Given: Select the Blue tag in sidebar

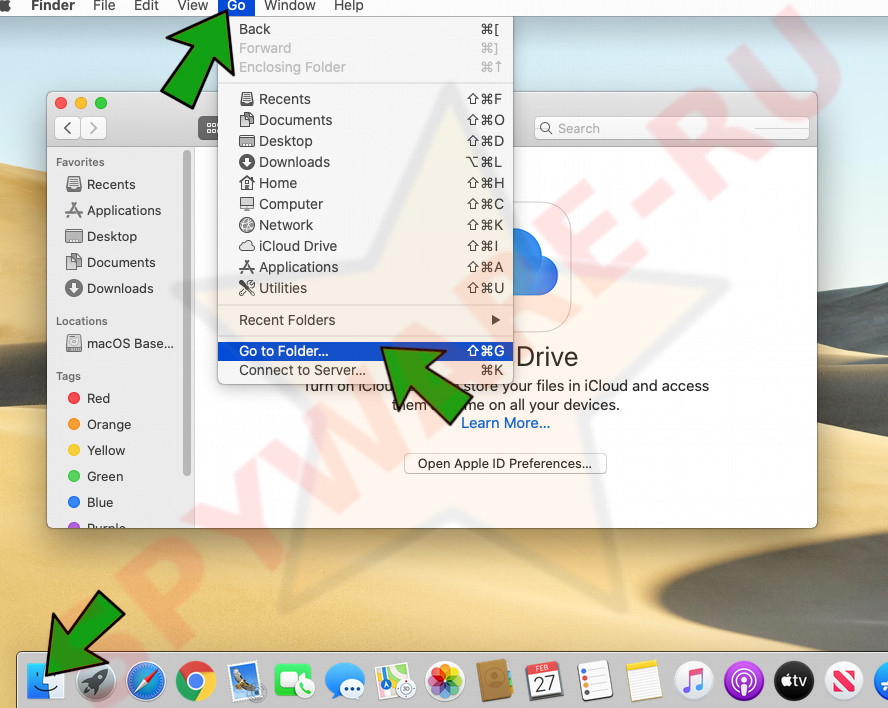Looking at the screenshot, I should 91,503.
